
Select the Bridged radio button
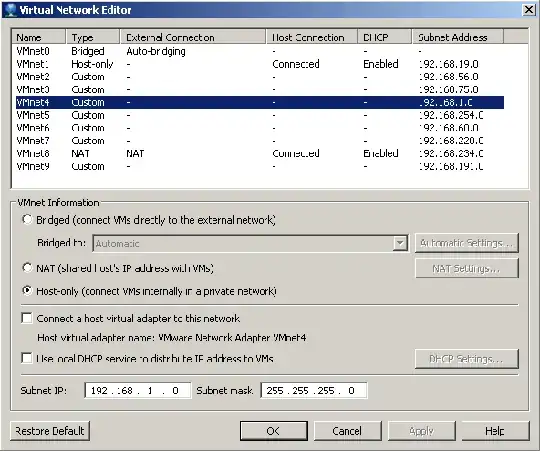pos(27,219)
